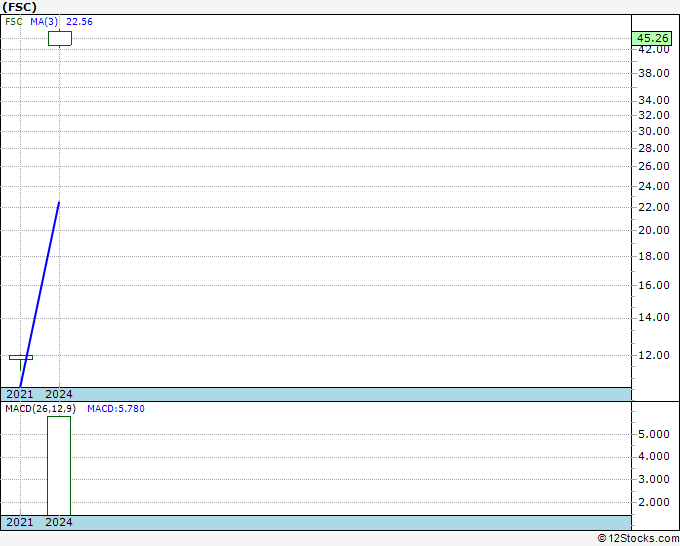Click the 24.00 price axis label
Viewport: 680px width, 546px height.
(654, 186)
